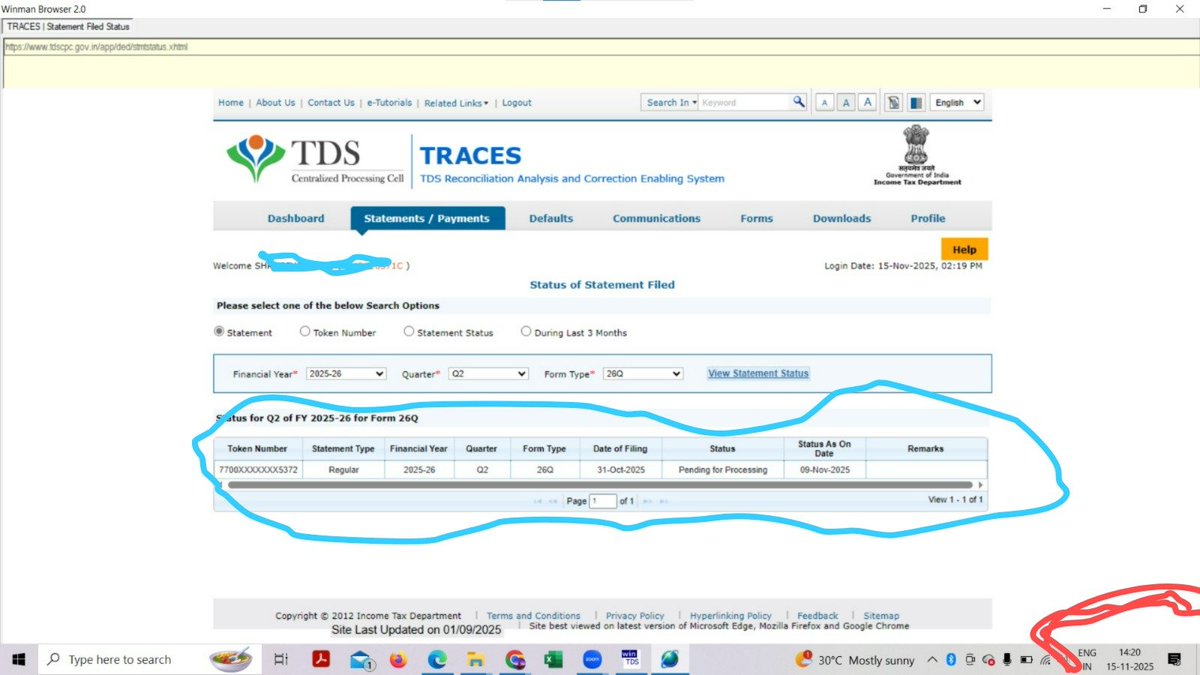Open Zoom from the taskbar

(592, 659)
